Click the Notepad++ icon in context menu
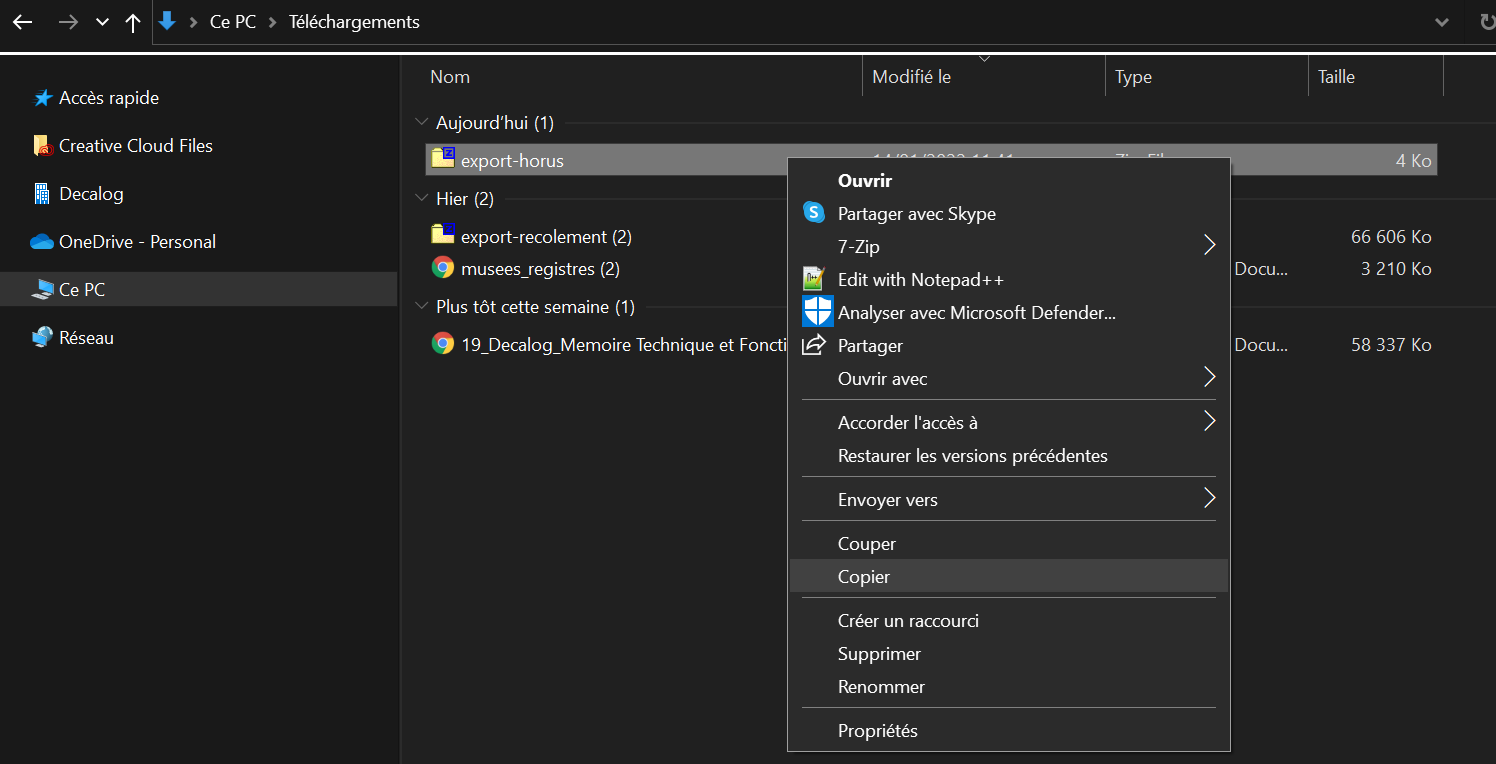The width and height of the screenshot is (1496, 764). [x=814, y=279]
